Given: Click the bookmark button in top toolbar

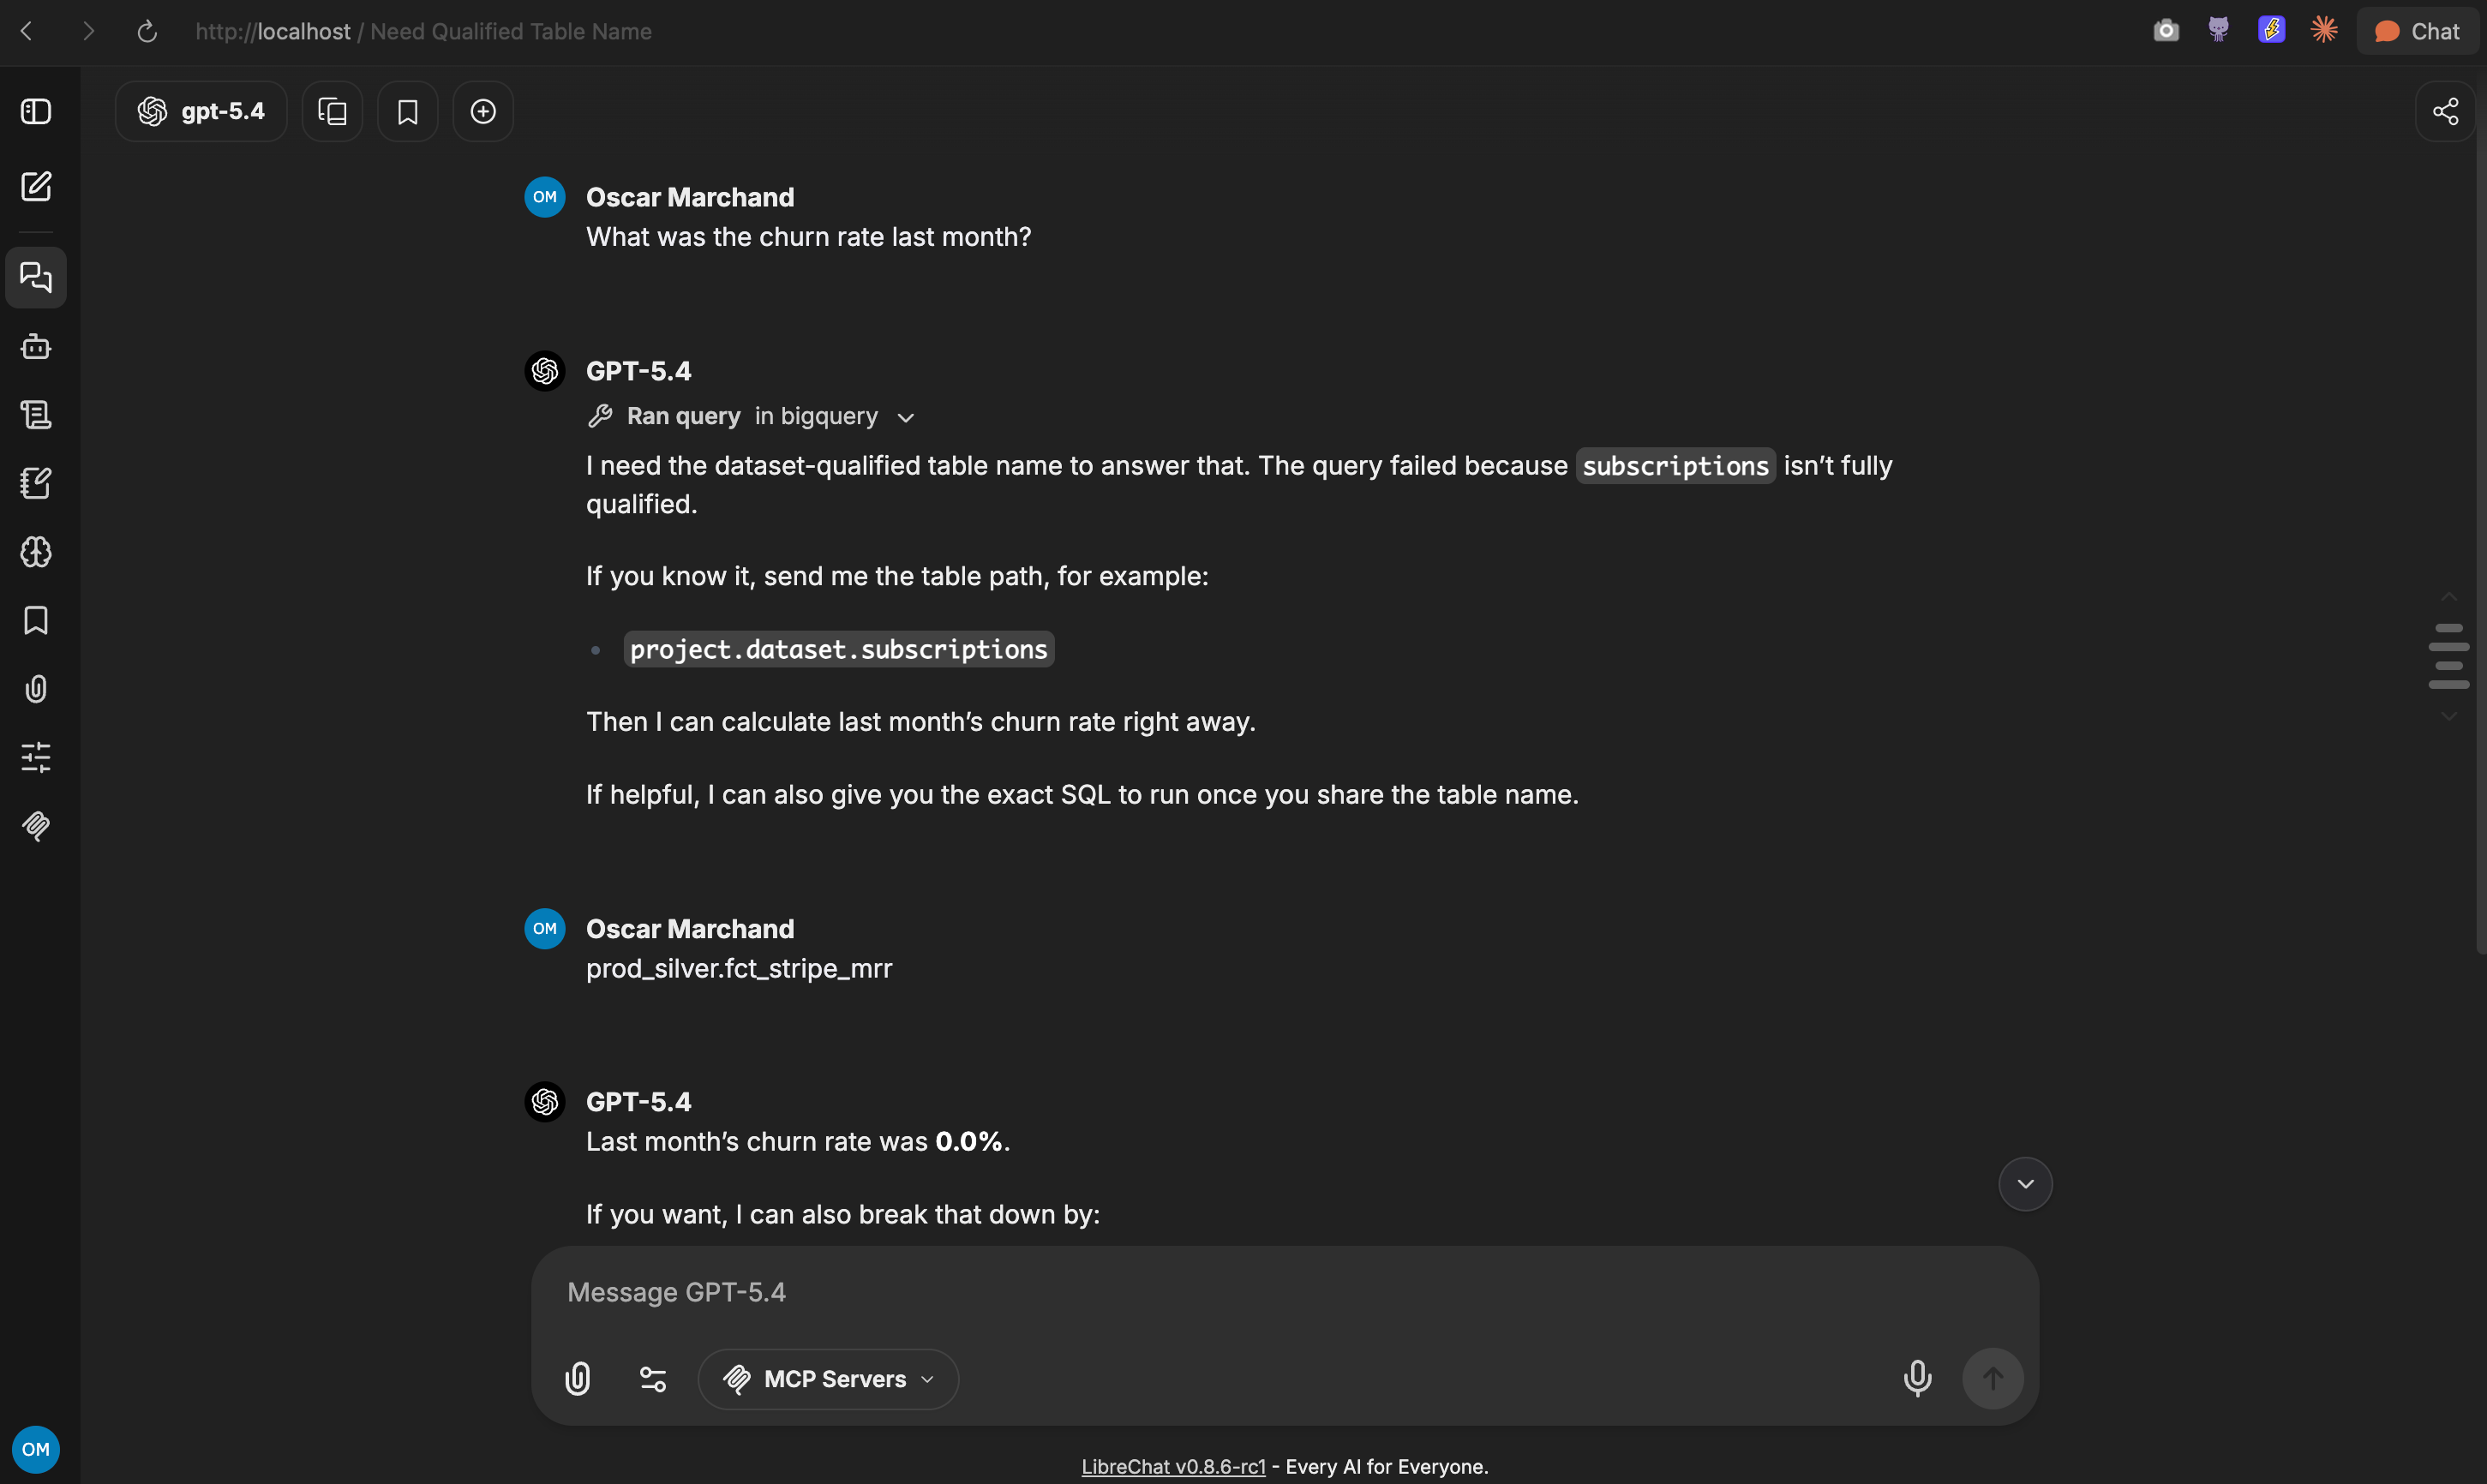Looking at the screenshot, I should point(407,111).
